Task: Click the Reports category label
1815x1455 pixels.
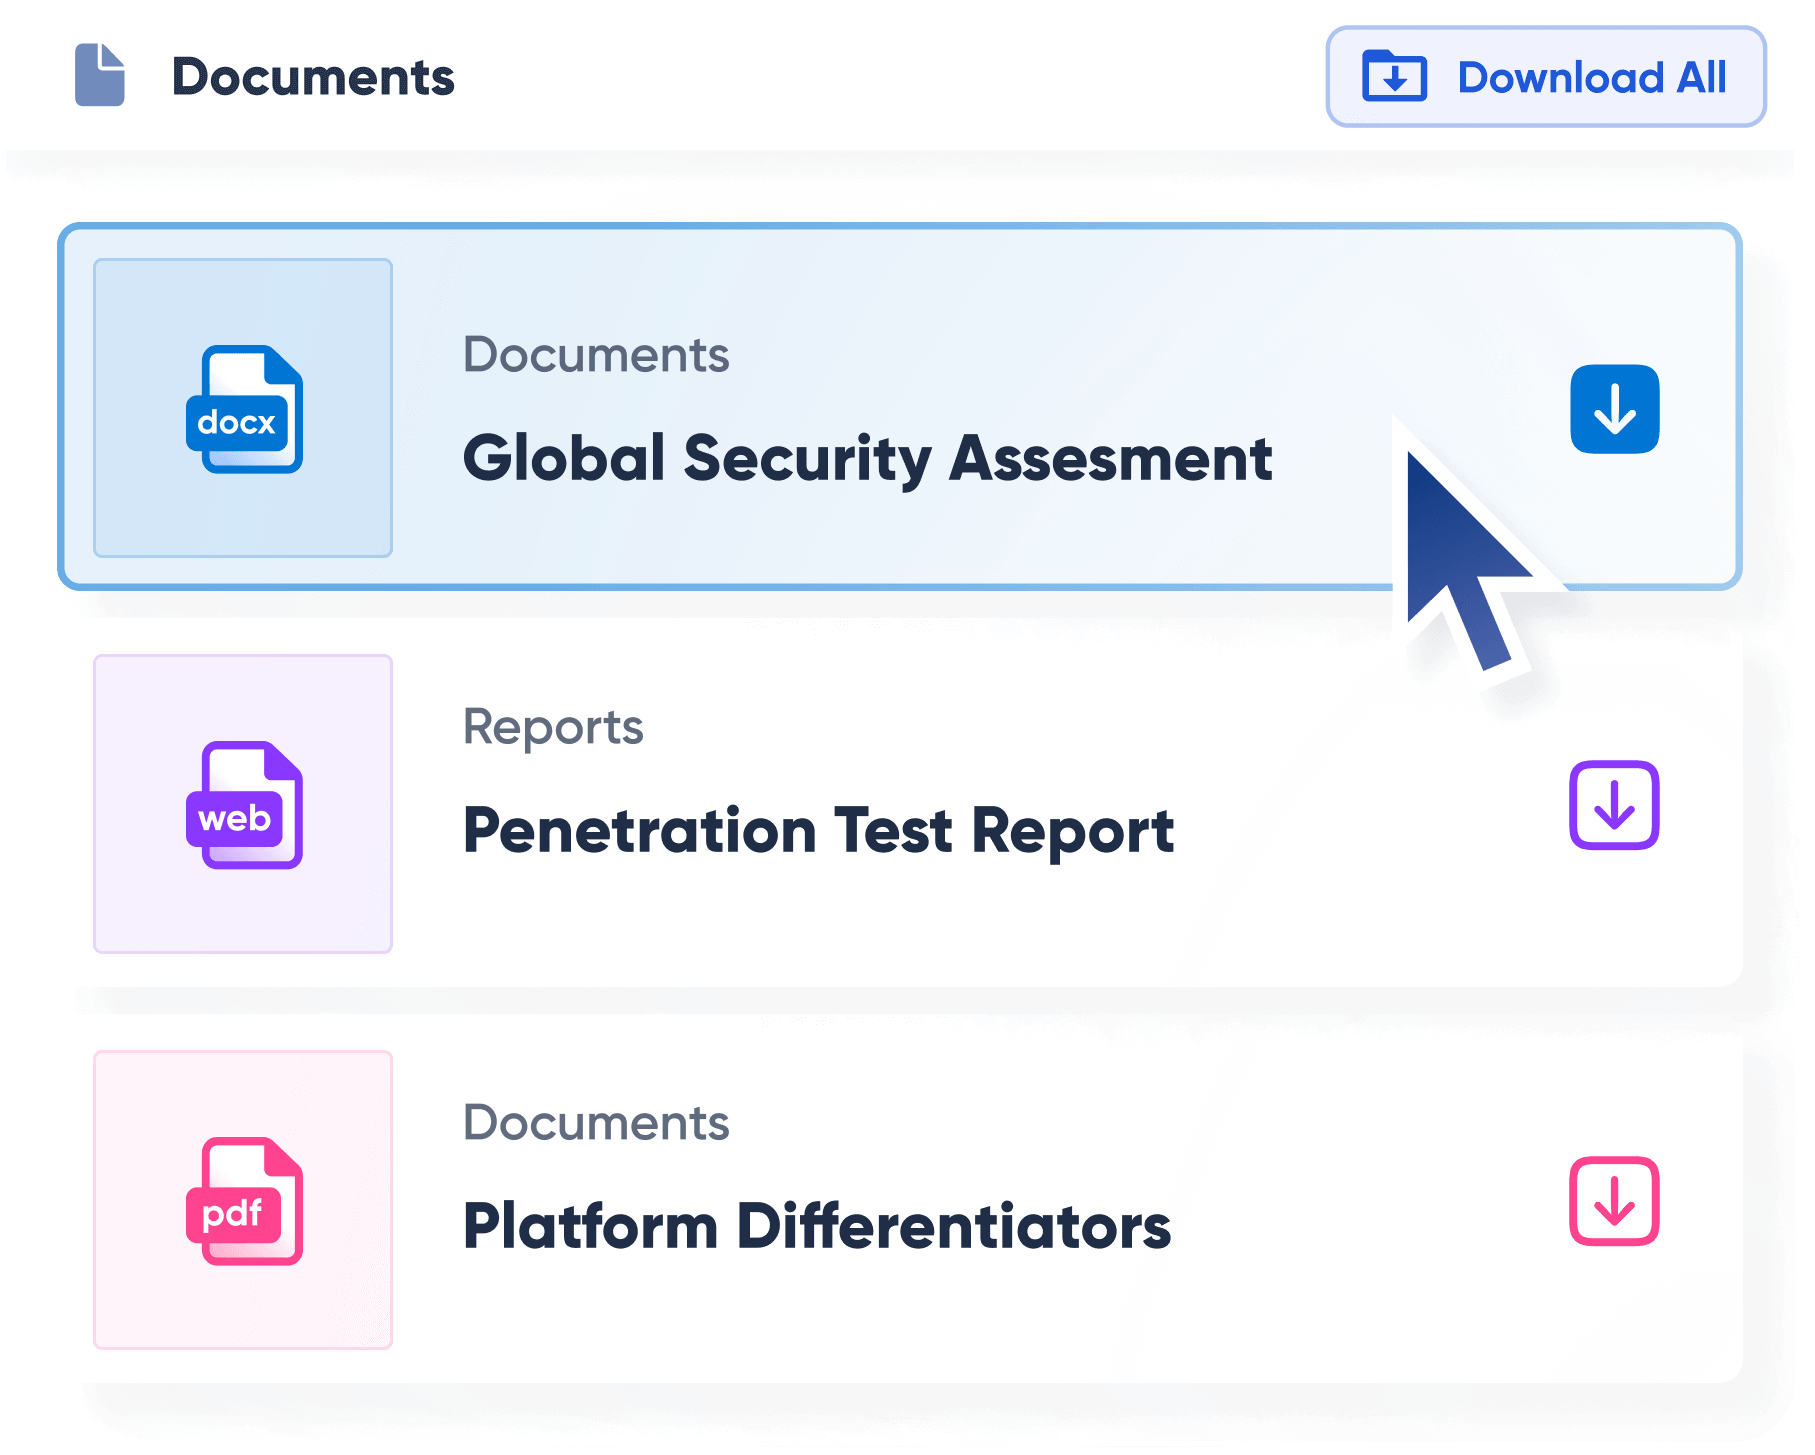Action: pyautogui.click(x=553, y=727)
